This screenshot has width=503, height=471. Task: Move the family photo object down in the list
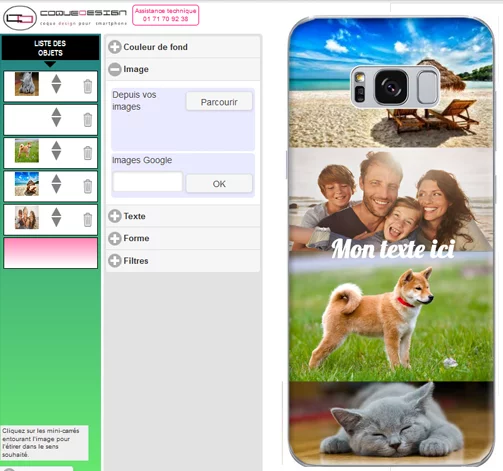(x=56, y=222)
